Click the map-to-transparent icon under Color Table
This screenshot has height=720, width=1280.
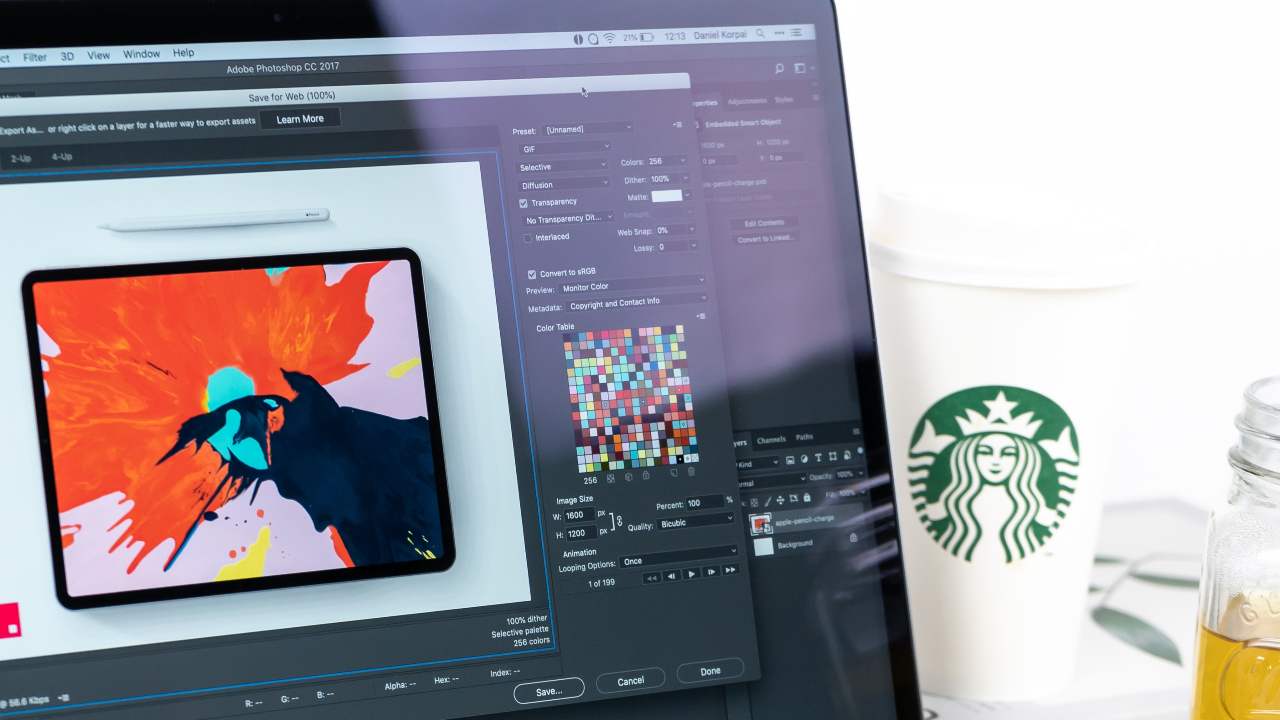[611, 478]
